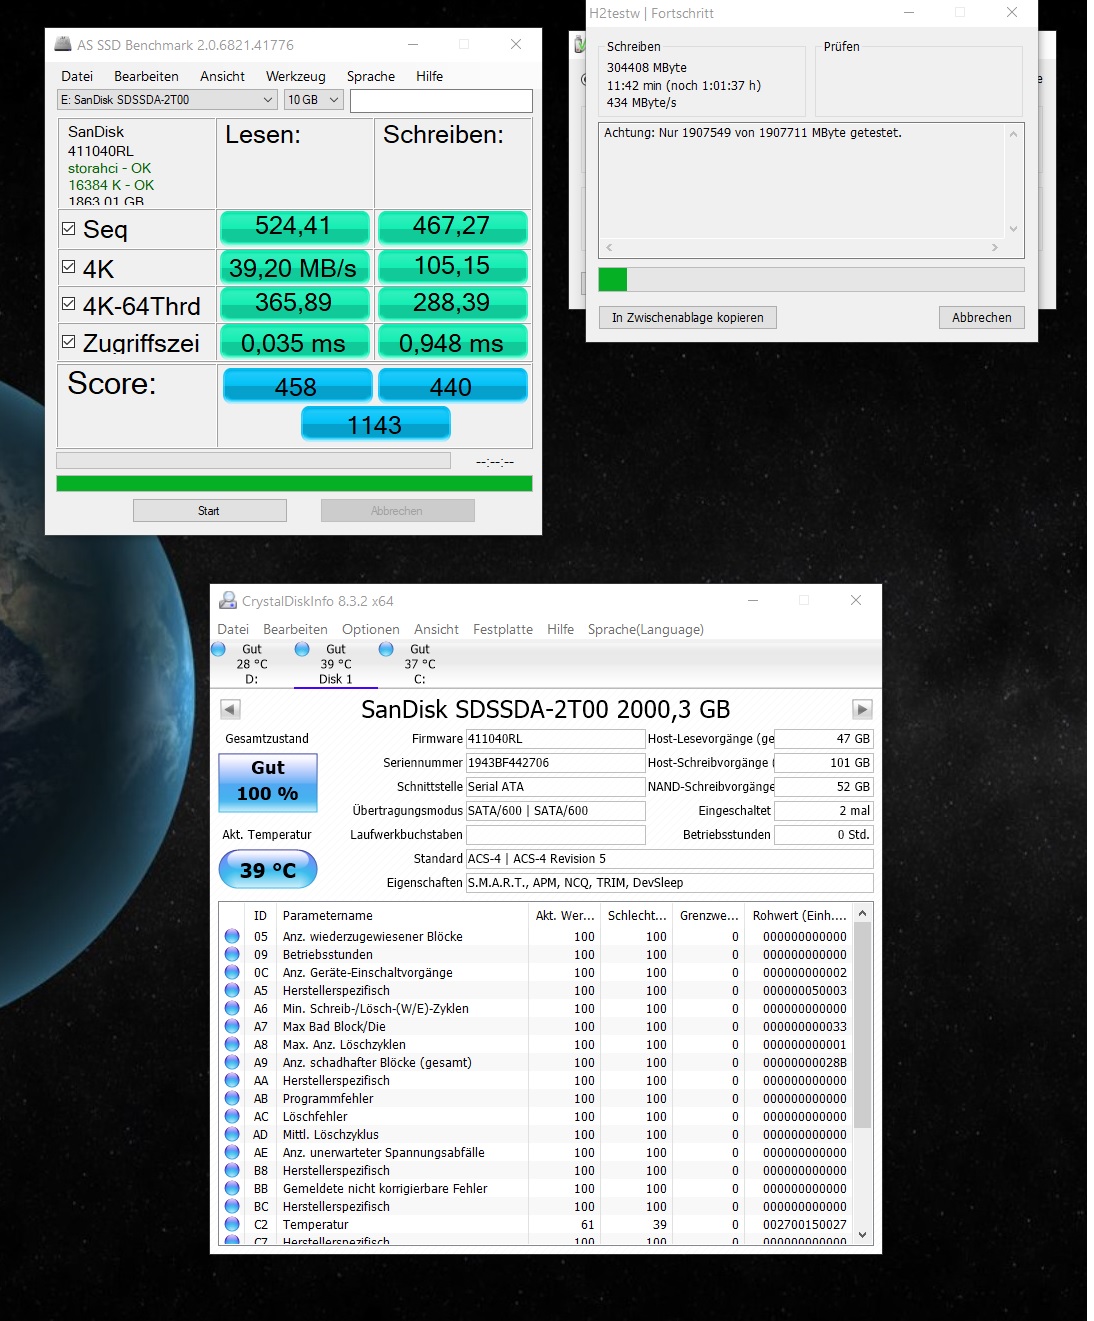Click the 4K read result 39,20 MB/s

click(294, 267)
